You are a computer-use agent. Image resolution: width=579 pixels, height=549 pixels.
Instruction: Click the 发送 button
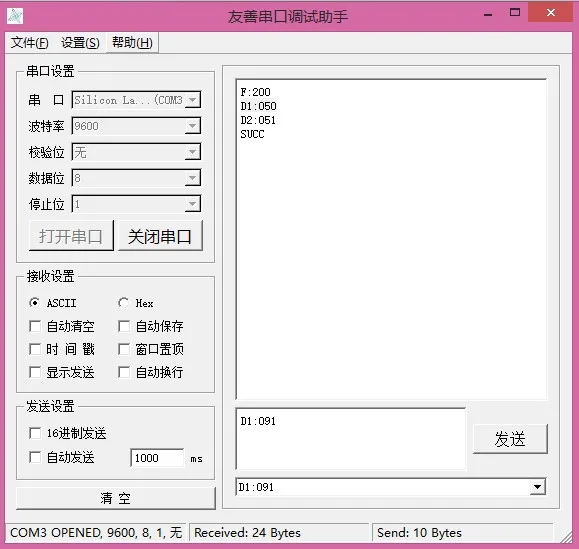(x=510, y=439)
